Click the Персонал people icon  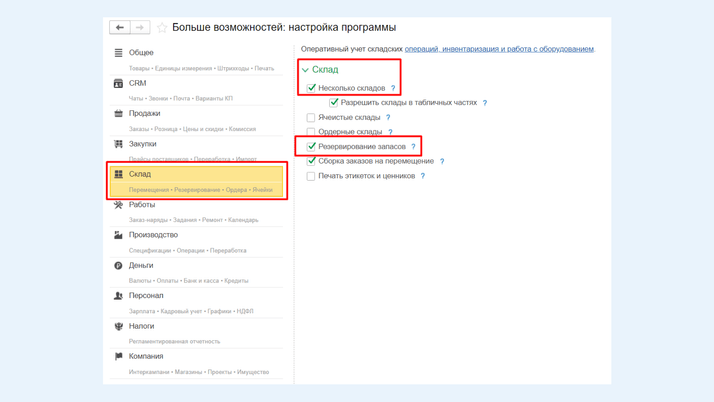coord(118,295)
